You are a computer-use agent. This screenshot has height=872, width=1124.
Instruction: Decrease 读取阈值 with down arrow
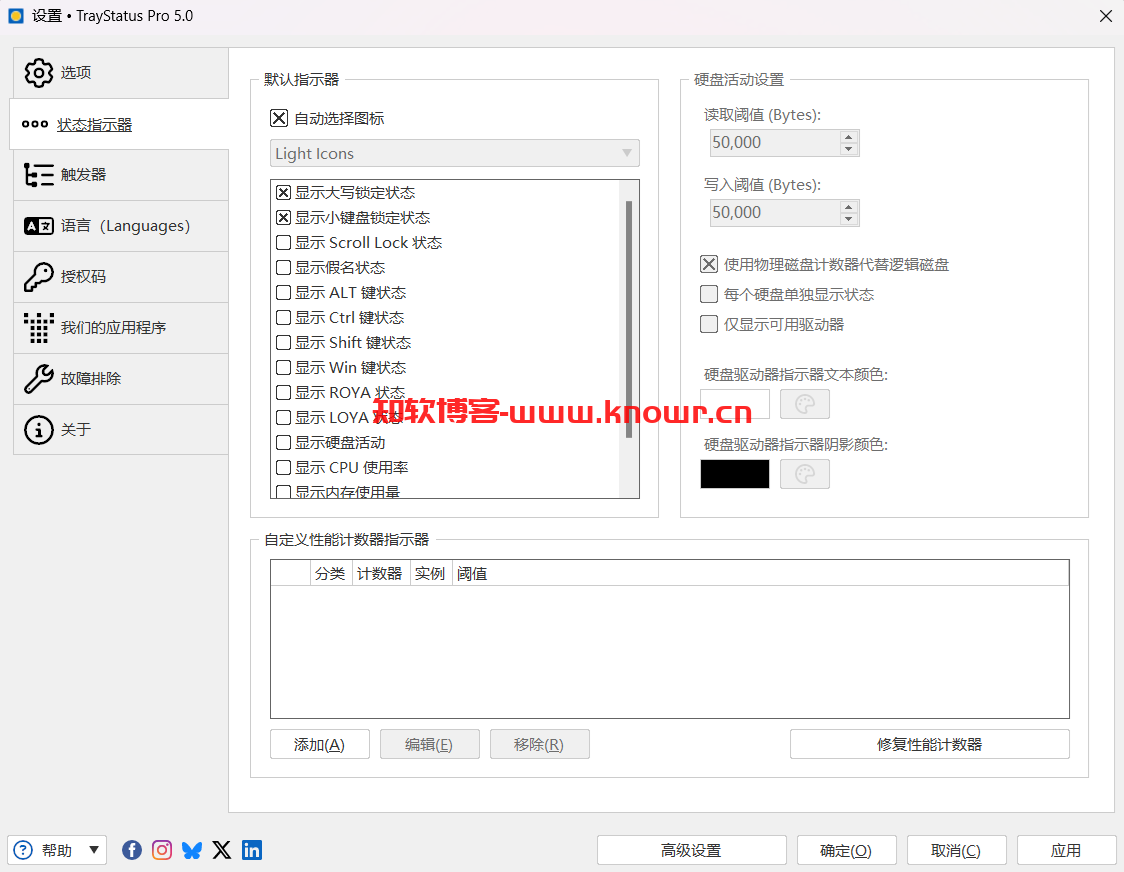tap(849, 149)
